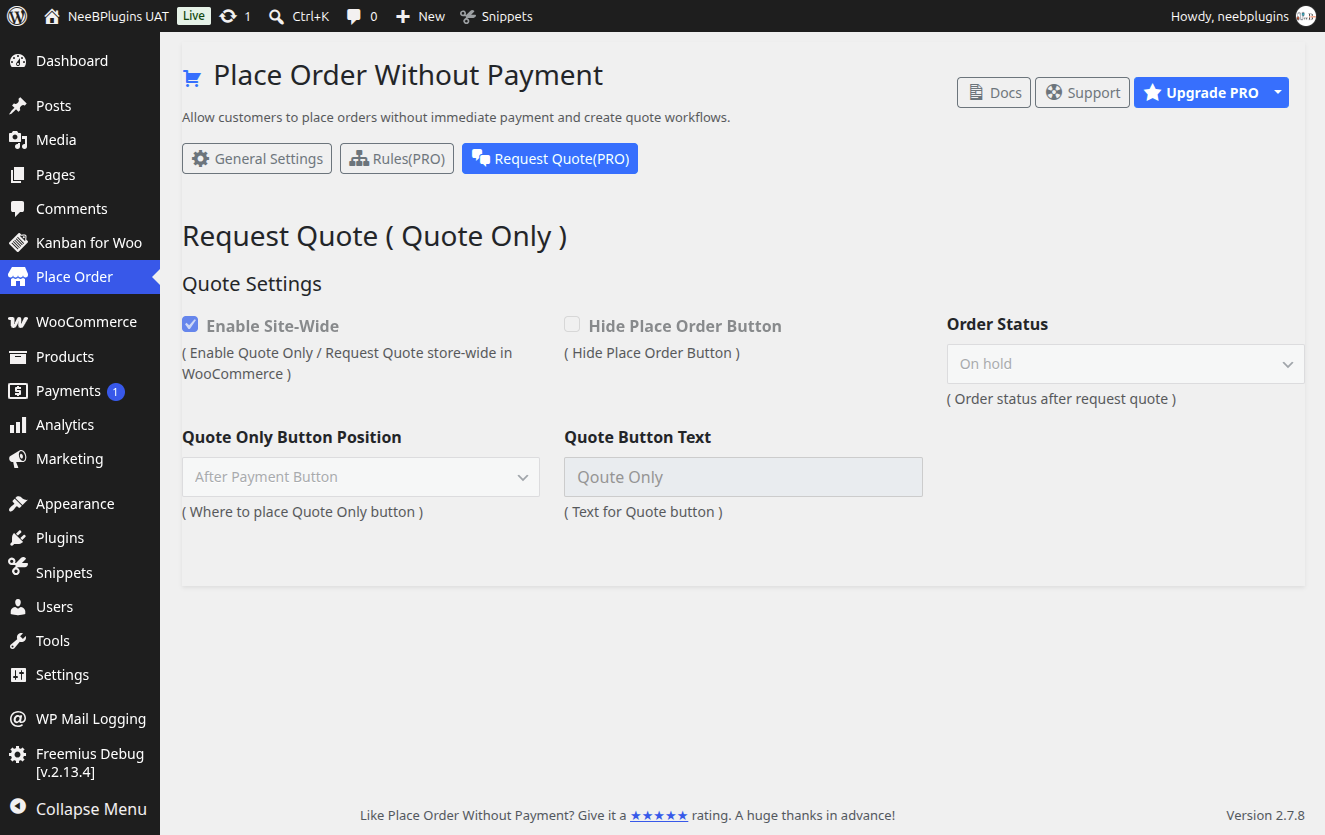Click the Upgrade PRO button
The width and height of the screenshot is (1325, 835).
point(1201,92)
